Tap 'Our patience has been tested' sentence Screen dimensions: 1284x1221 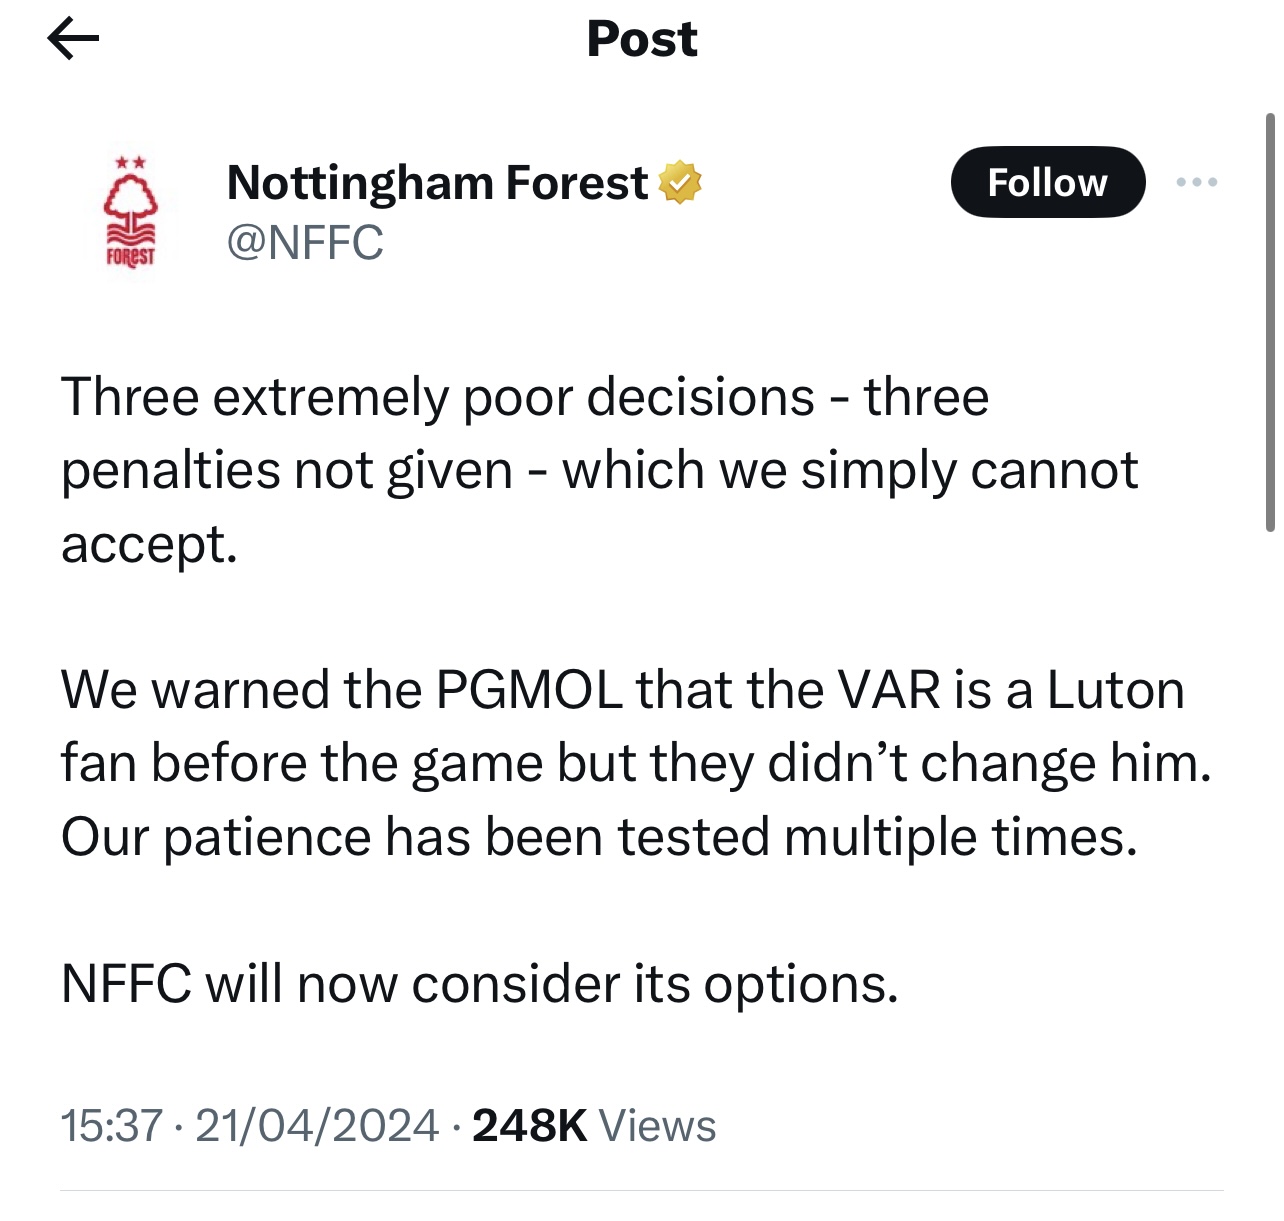point(598,837)
